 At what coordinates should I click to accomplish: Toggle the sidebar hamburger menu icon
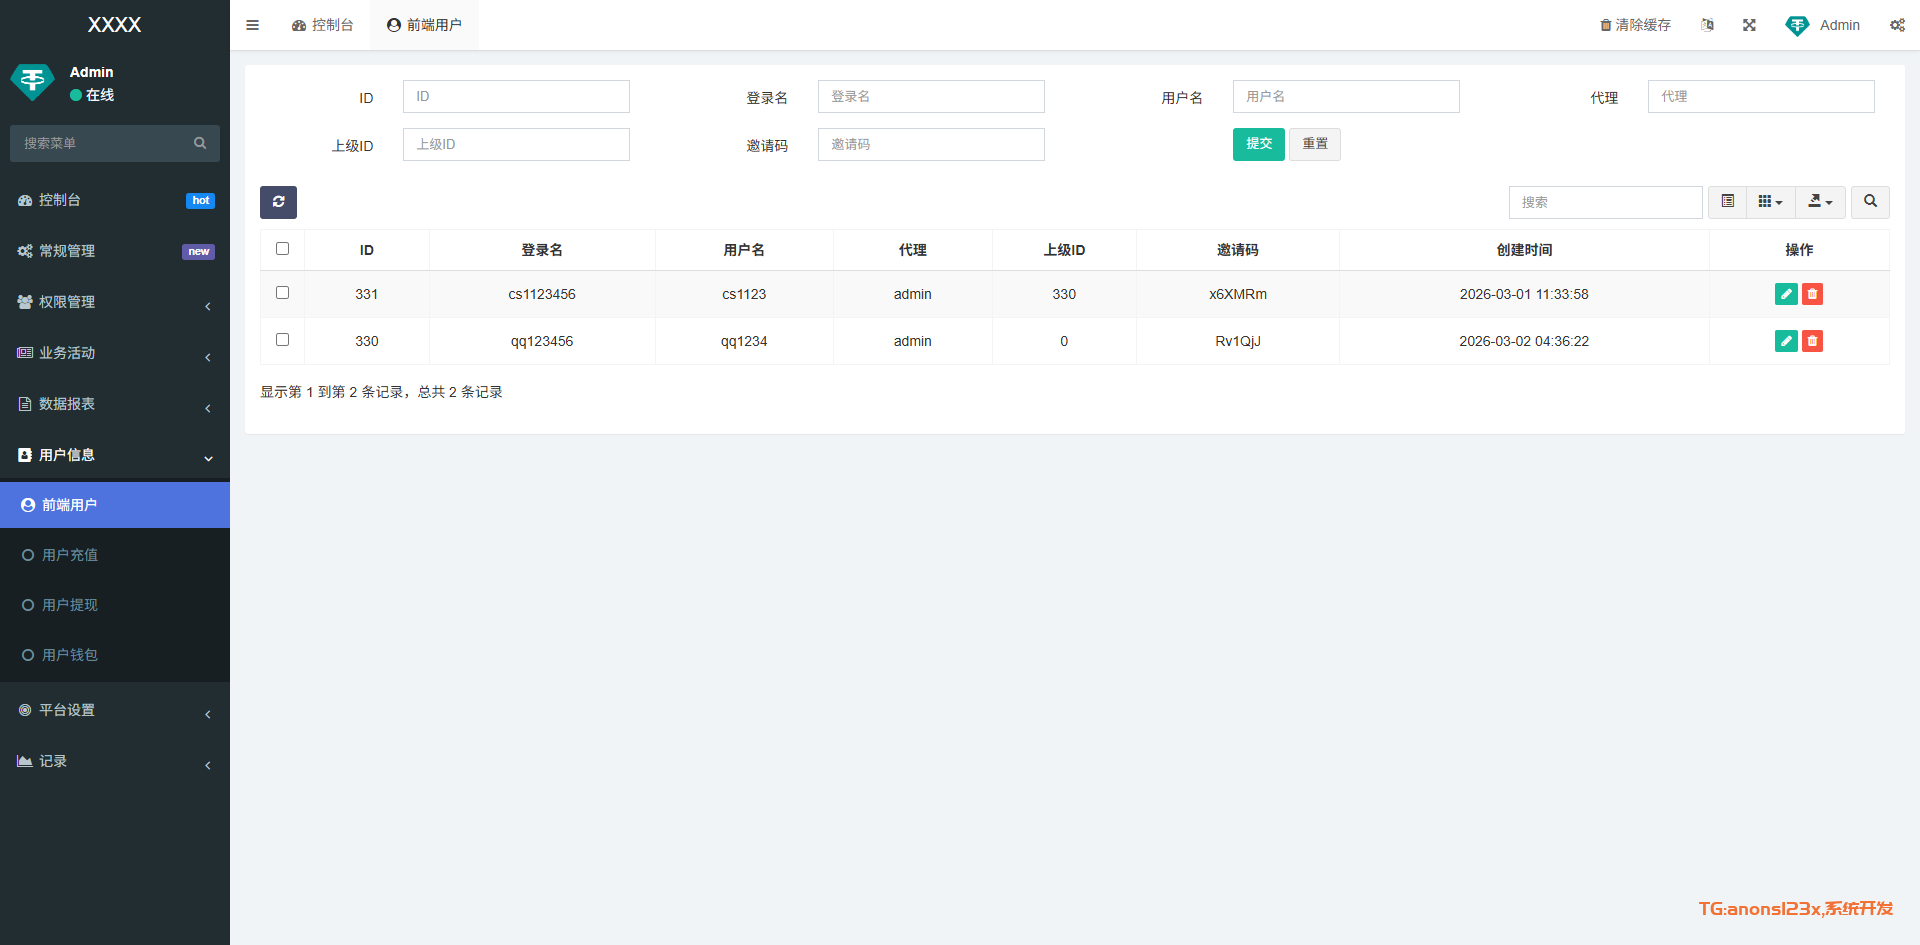[252, 25]
